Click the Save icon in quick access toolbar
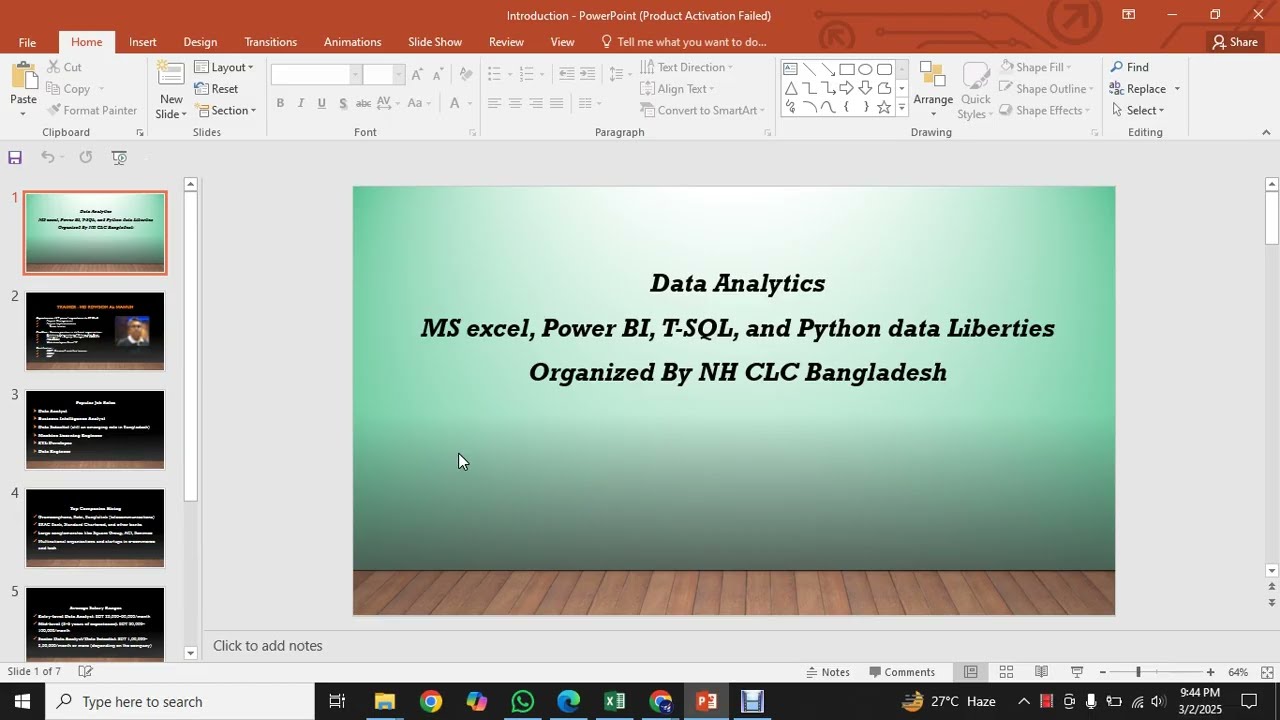 click(x=15, y=157)
